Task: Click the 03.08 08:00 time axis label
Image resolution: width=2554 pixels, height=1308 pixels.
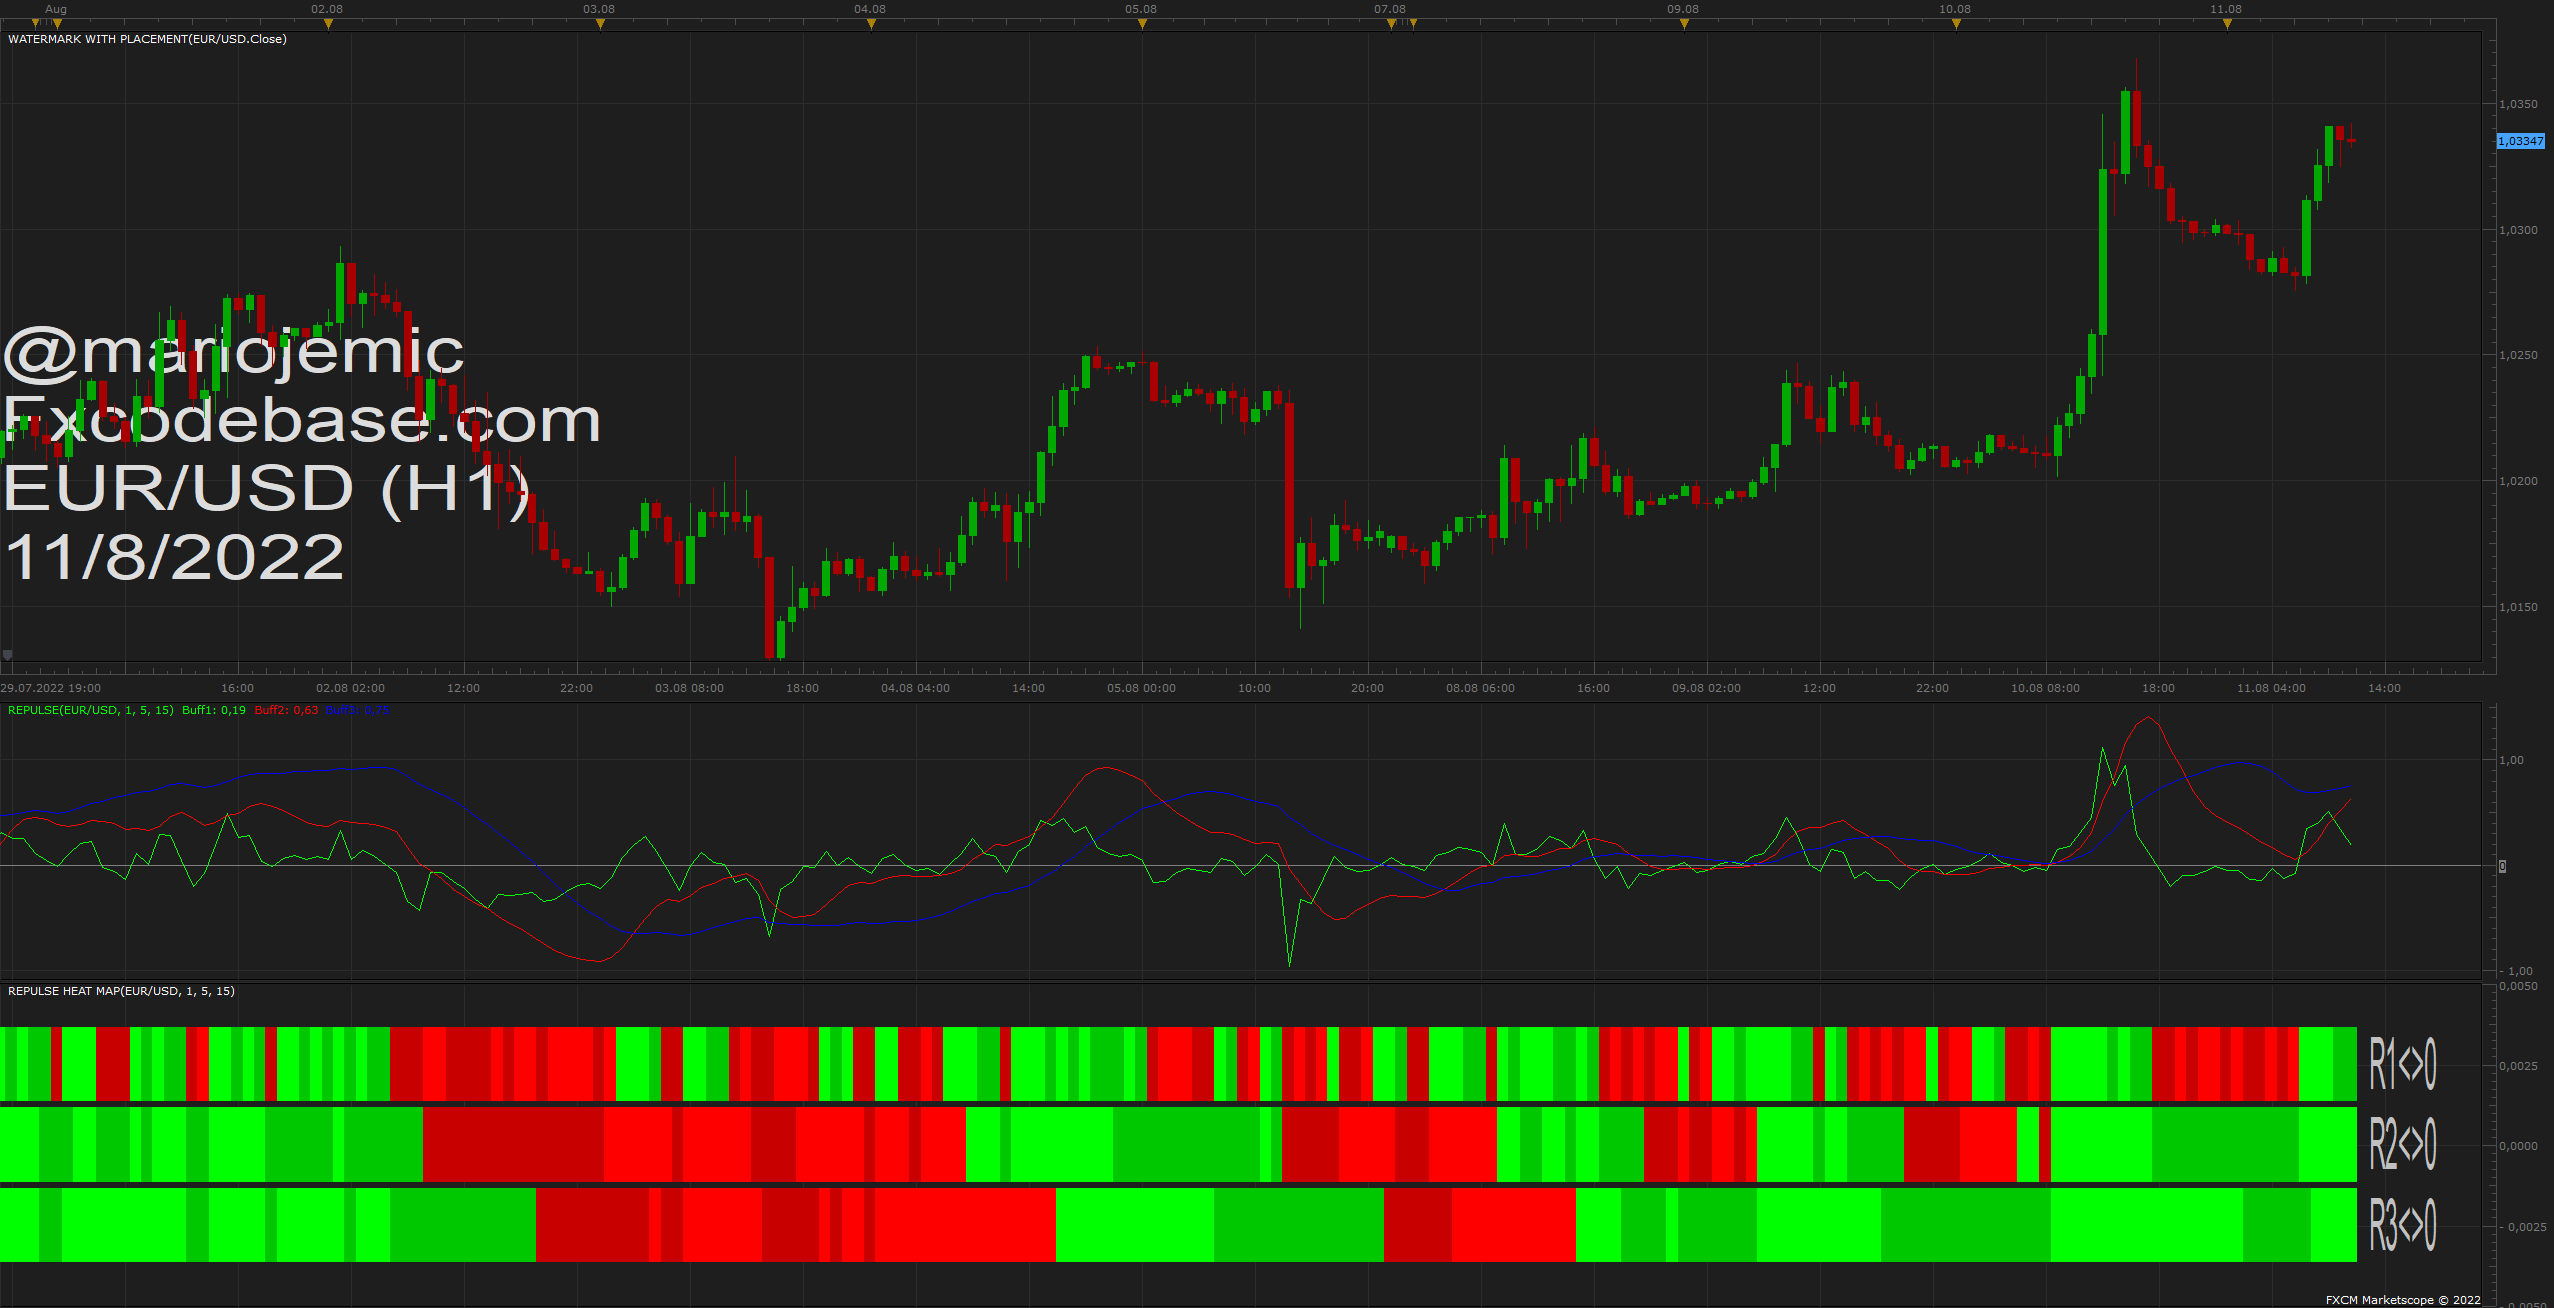Action: [x=689, y=688]
